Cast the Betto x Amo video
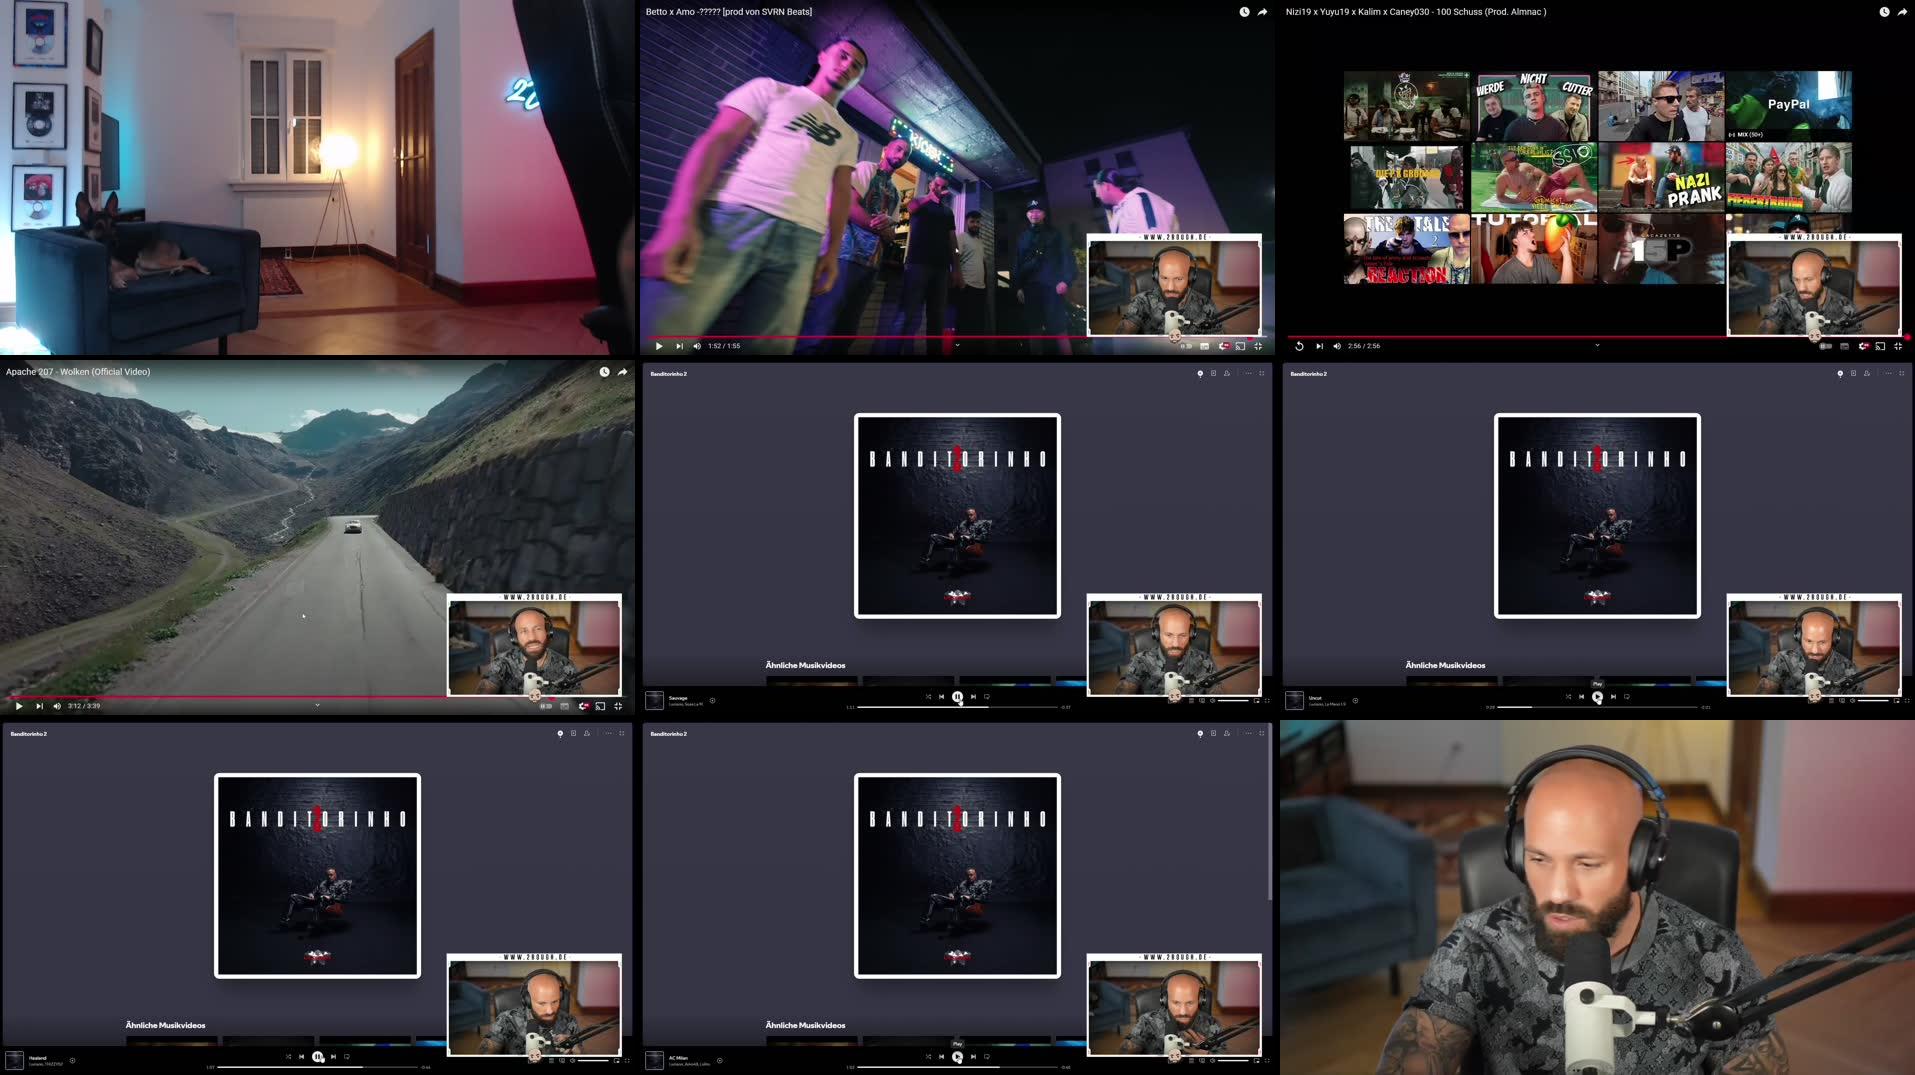This screenshot has height=1075, width=1915. [x=1240, y=346]
